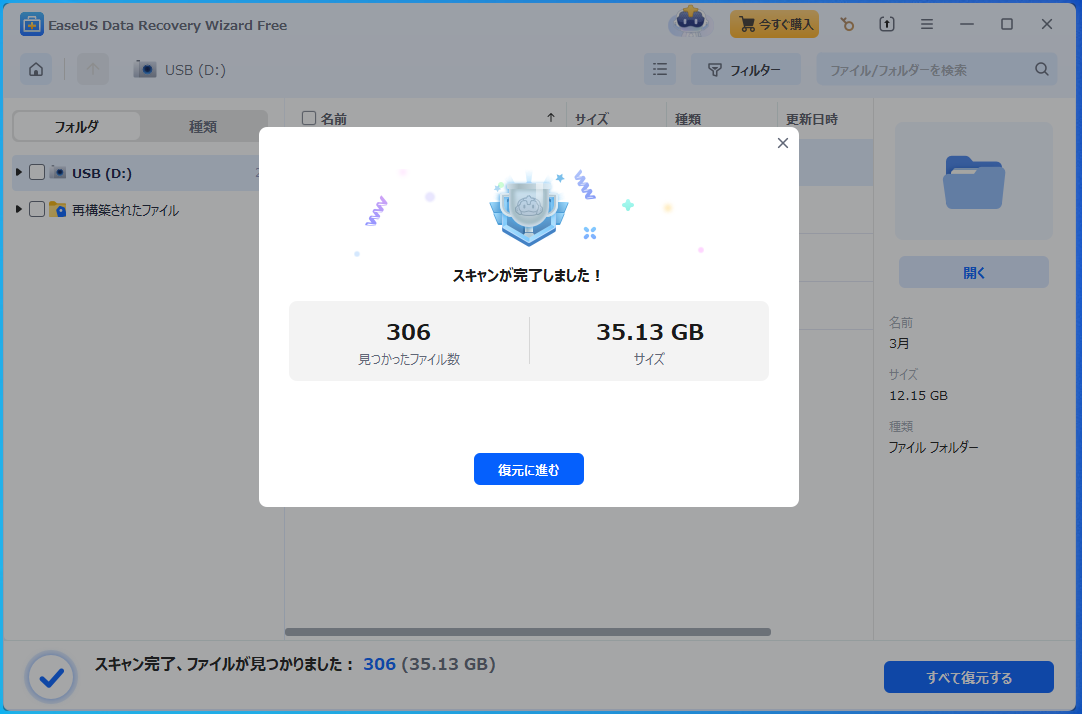Sort by the 更新日時 column header

coord(812,119)
